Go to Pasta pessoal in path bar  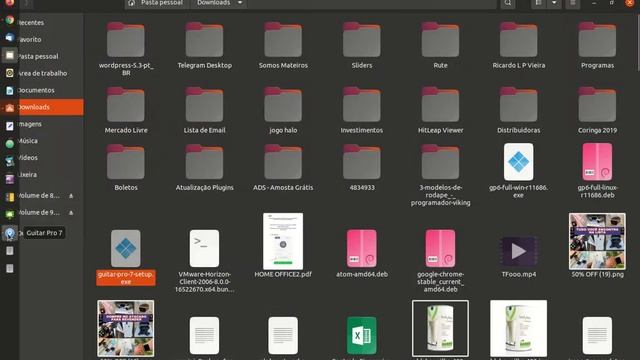[x=162, y=3]
